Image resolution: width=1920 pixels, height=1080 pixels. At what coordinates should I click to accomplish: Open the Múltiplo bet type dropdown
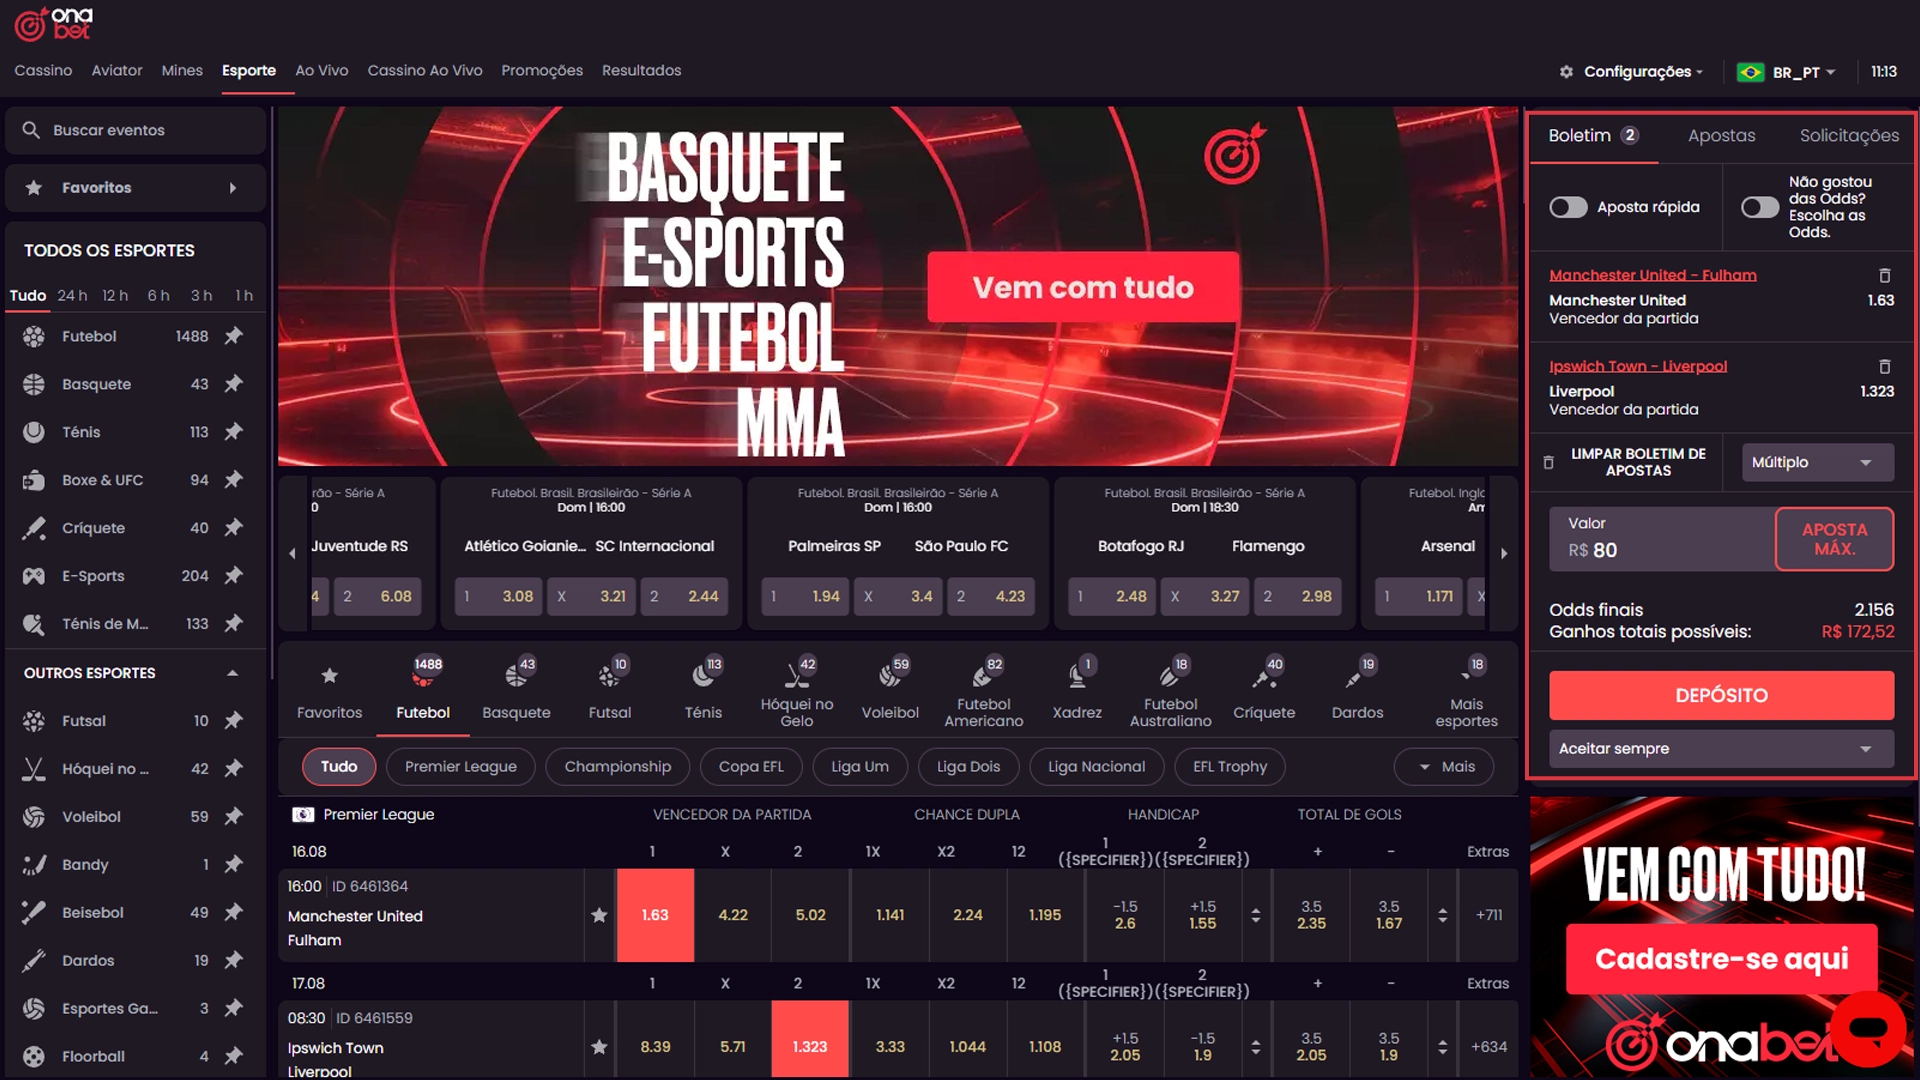click(1817, 462)
